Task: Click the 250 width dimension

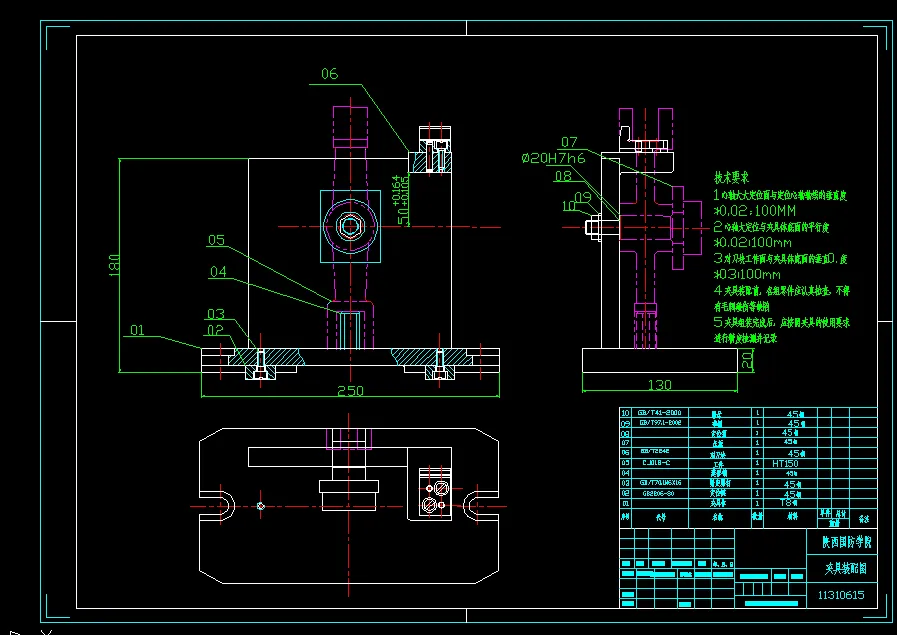Action: (350, 391)
